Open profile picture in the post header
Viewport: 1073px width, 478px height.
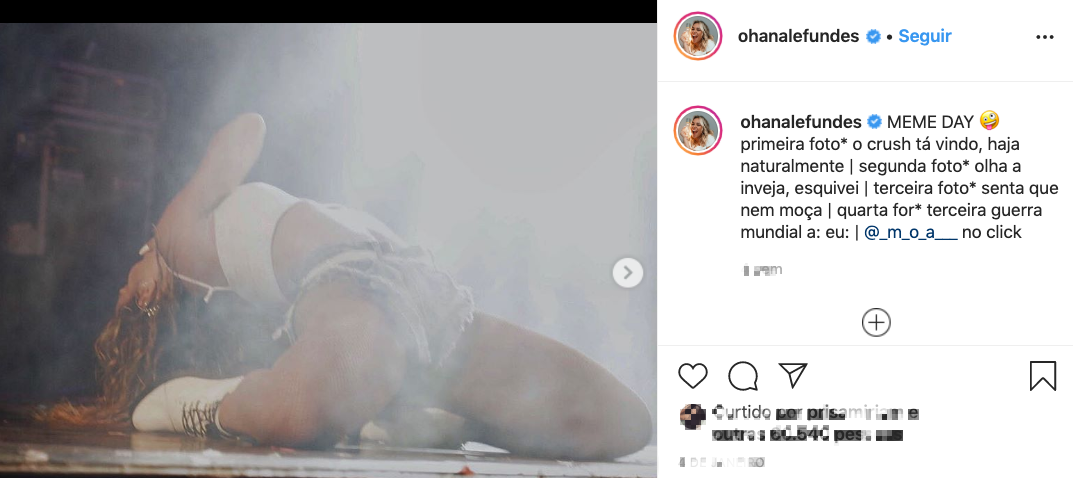(x=697, y=37)
